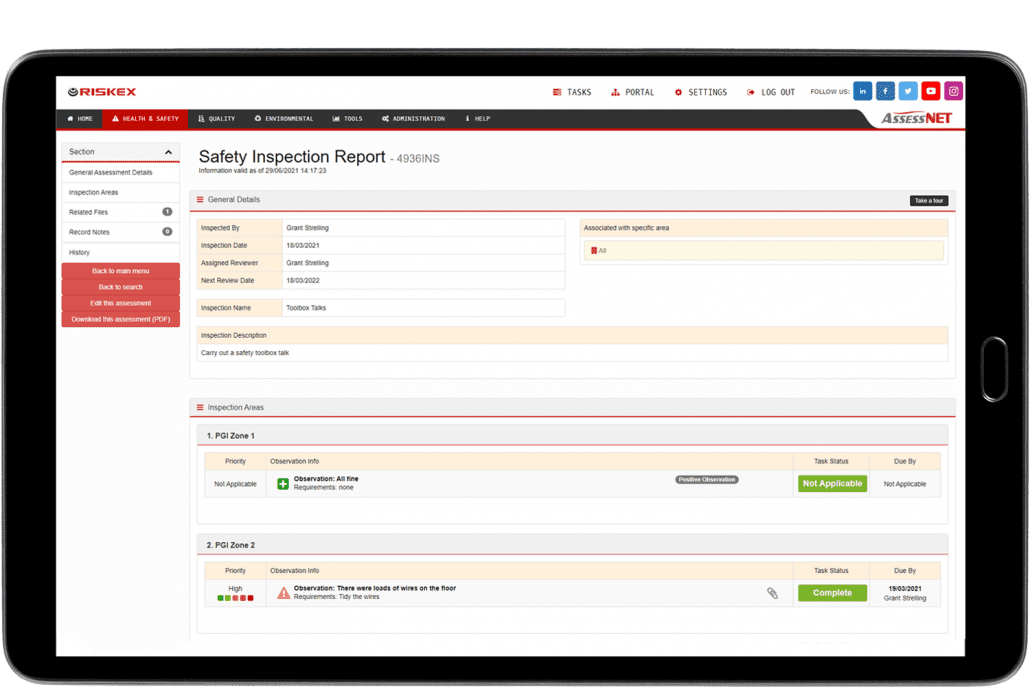Toggle the Not Applicable task status for PGI Zone 1
The width and height of the screenshot is (1030, 687).
tap(831, 483)
